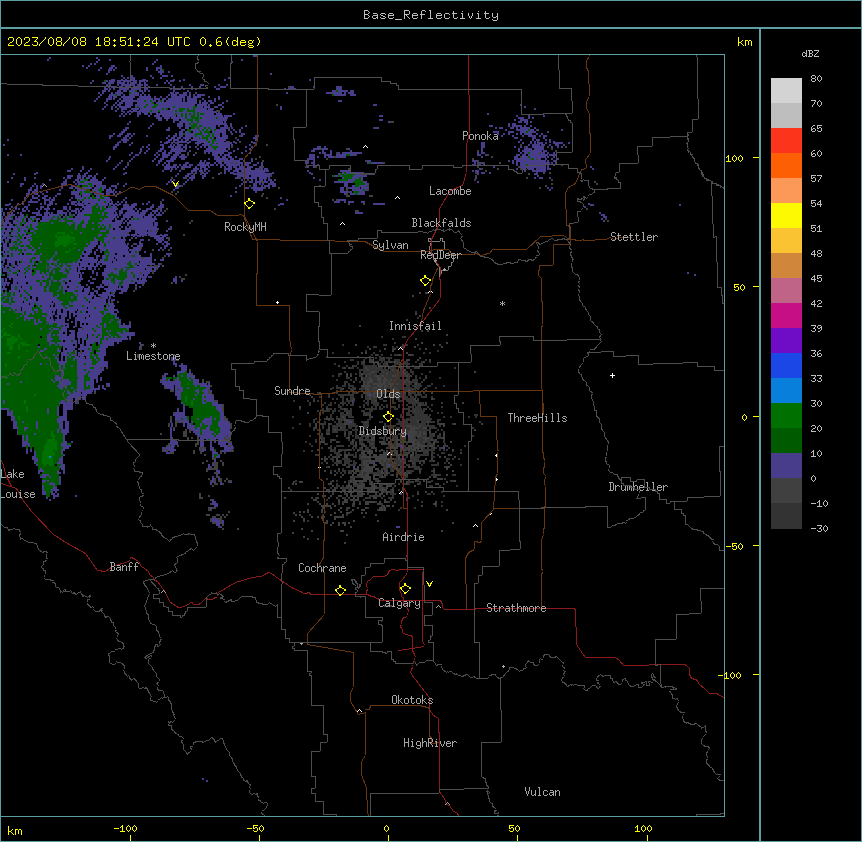The height and width of the screenshot is (842, 862).
Task: Pick the violet 36-39 dBZ legend color
Action: pyautogui.click(x=786, y=341)
